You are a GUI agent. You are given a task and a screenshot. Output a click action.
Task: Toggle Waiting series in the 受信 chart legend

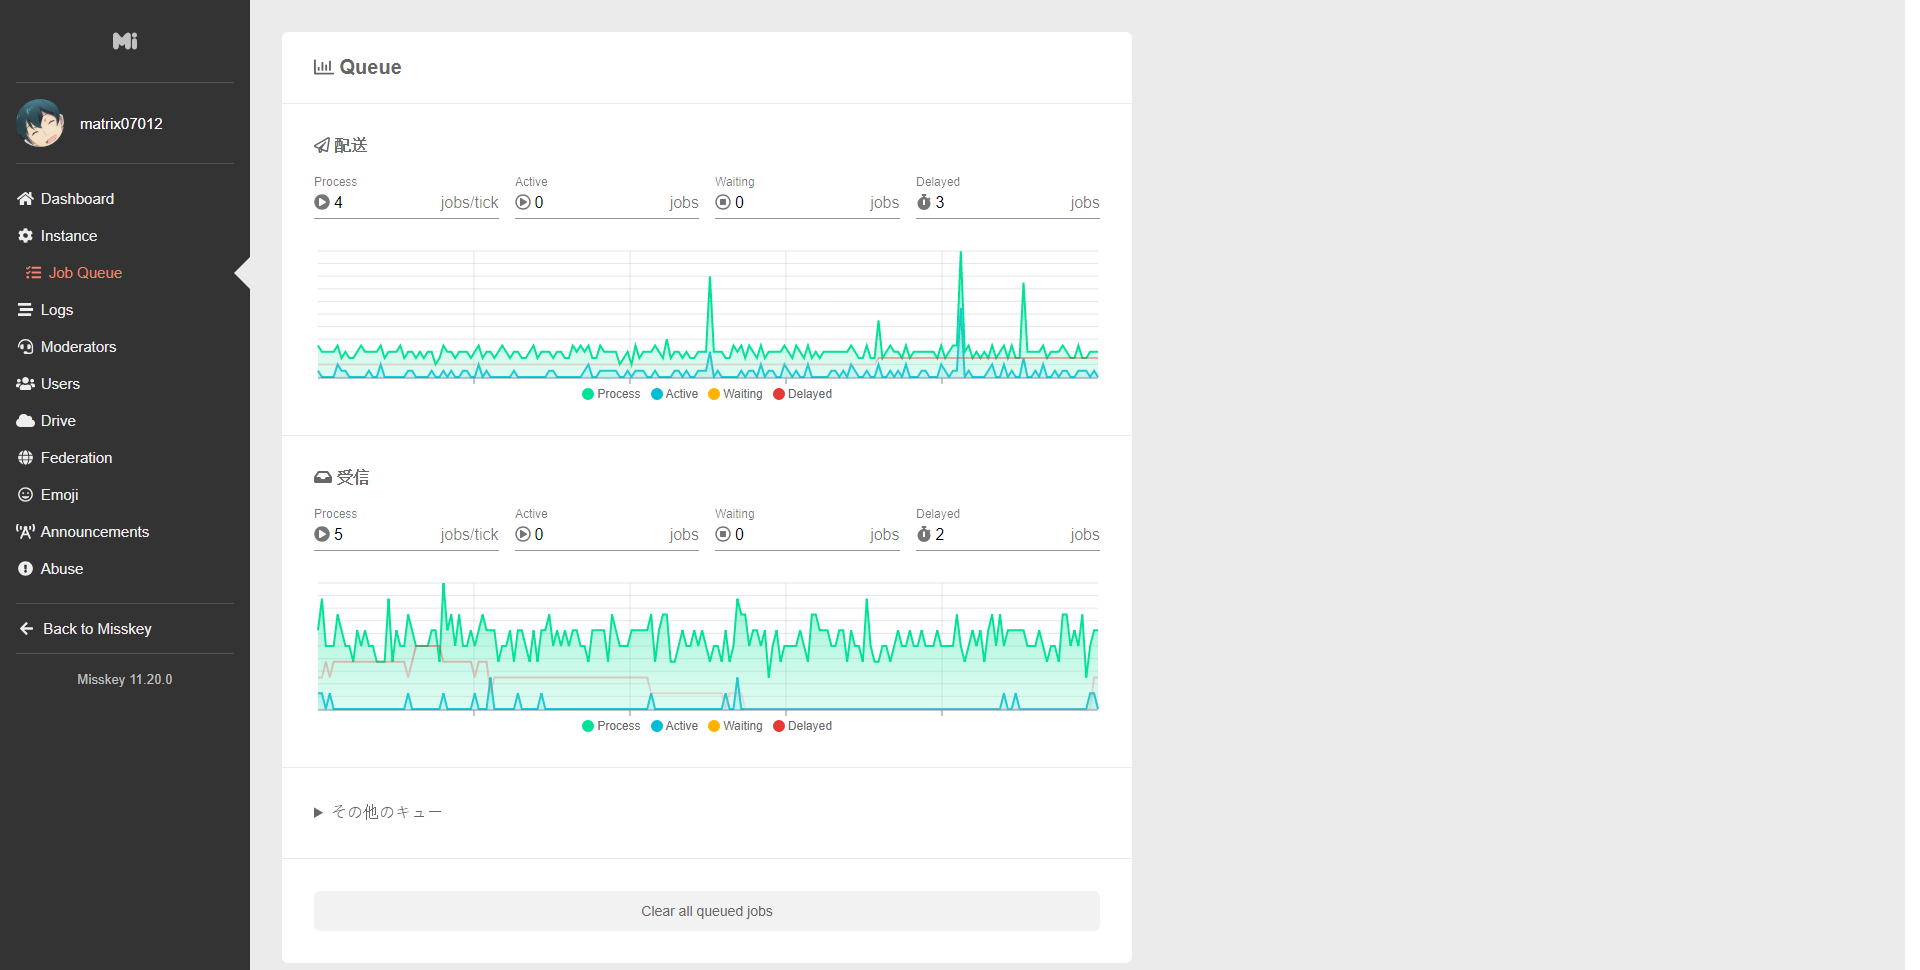[x=735, y=726]
